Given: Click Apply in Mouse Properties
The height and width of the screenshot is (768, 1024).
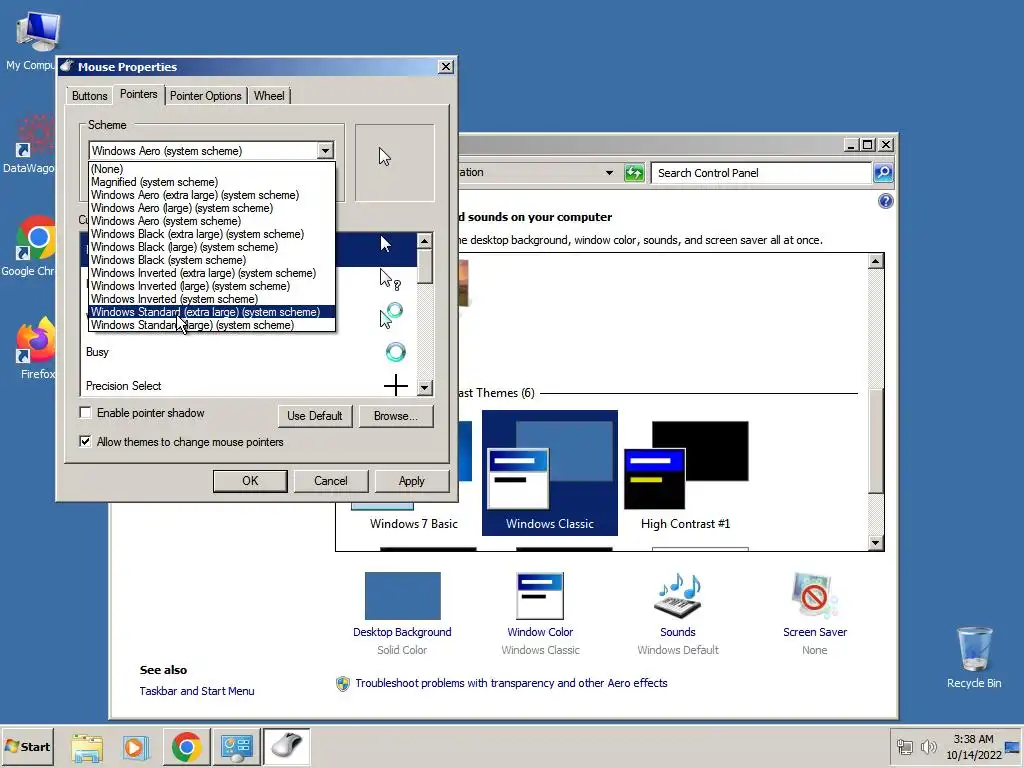Looking at the screenshot, I should click(411, 481).
